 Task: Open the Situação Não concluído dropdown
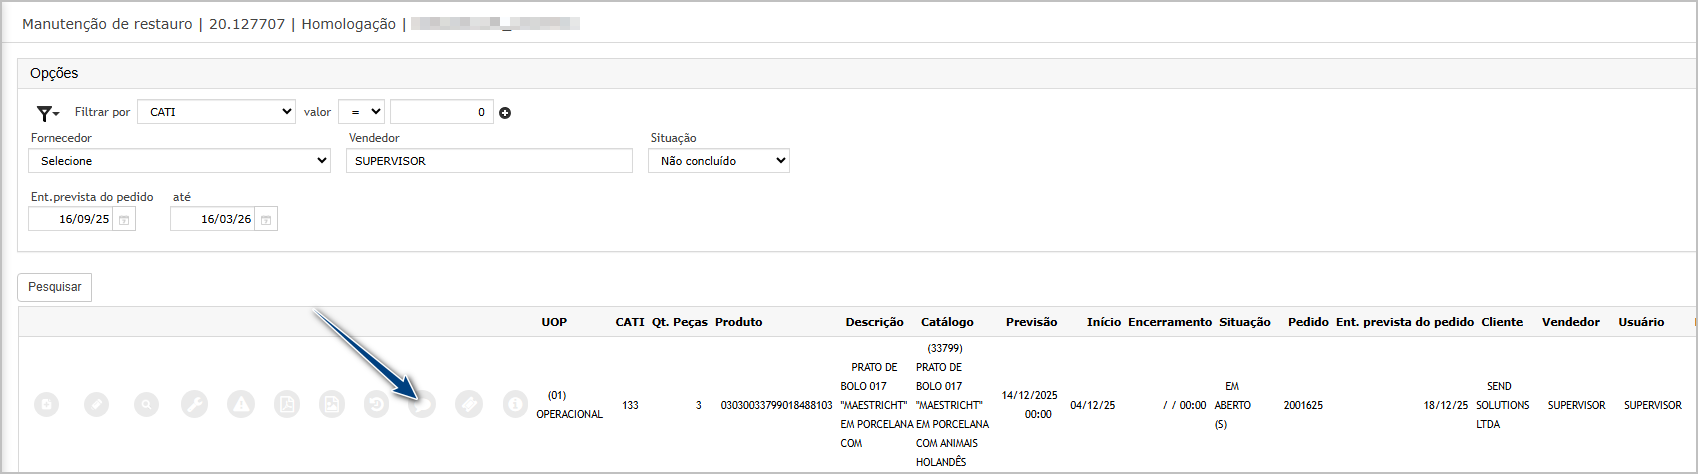(719, 161)
